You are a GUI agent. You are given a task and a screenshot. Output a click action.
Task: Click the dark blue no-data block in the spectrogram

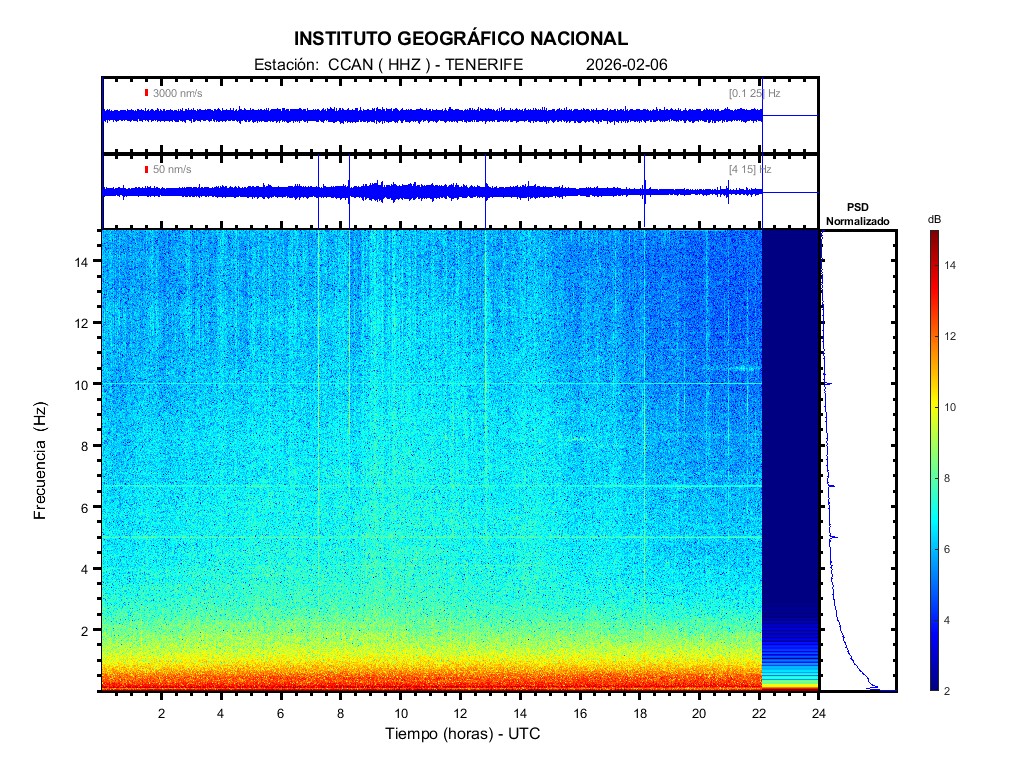tap(790, 420)
